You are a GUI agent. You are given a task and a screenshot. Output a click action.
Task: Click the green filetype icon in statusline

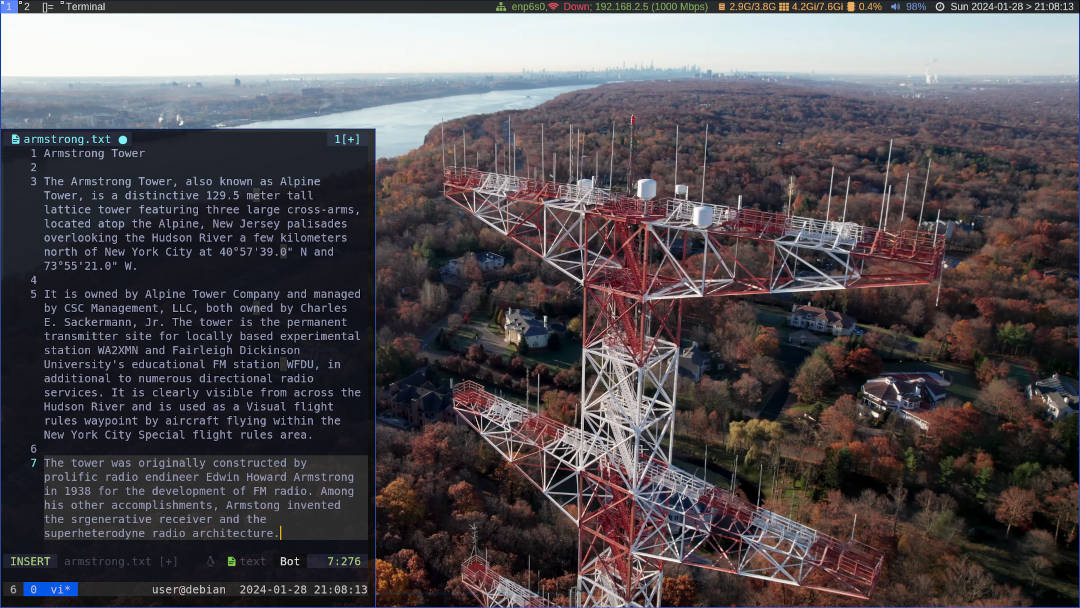coord(231,562)
